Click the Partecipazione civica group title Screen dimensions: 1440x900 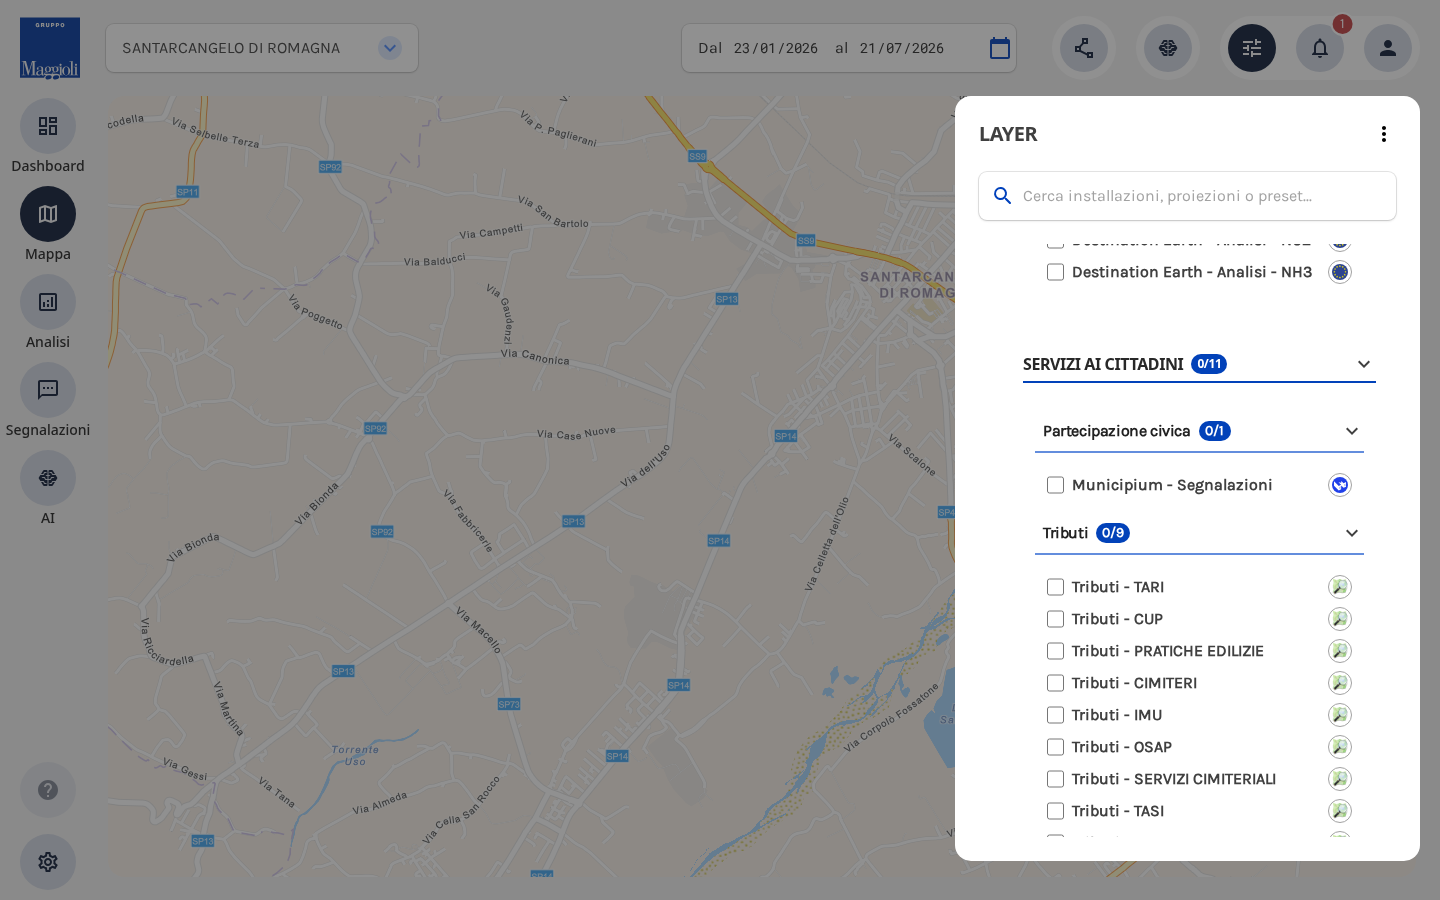(1116, 431)
